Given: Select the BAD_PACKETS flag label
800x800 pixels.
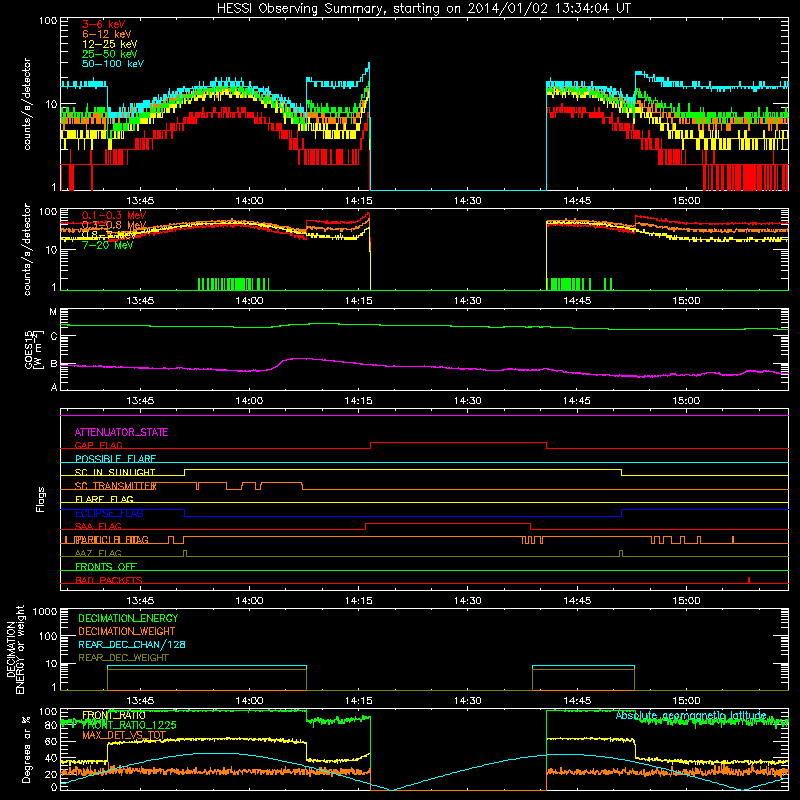Looking at the screenshot, I should 108,580.
